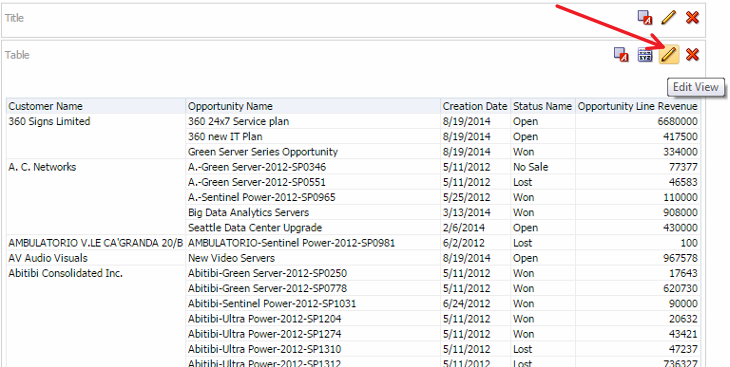Select the Opportunity Name column header
The image size is (730, 367).
230,106
